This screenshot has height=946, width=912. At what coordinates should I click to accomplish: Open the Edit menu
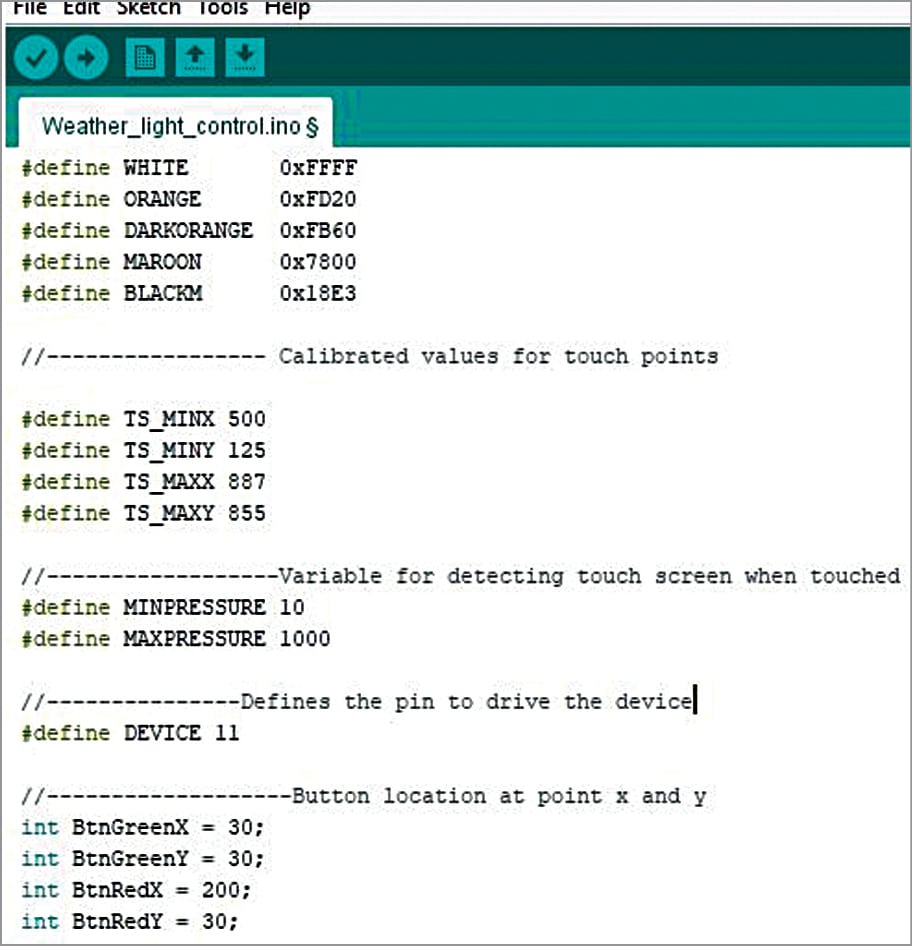click(x=82, y=9)
